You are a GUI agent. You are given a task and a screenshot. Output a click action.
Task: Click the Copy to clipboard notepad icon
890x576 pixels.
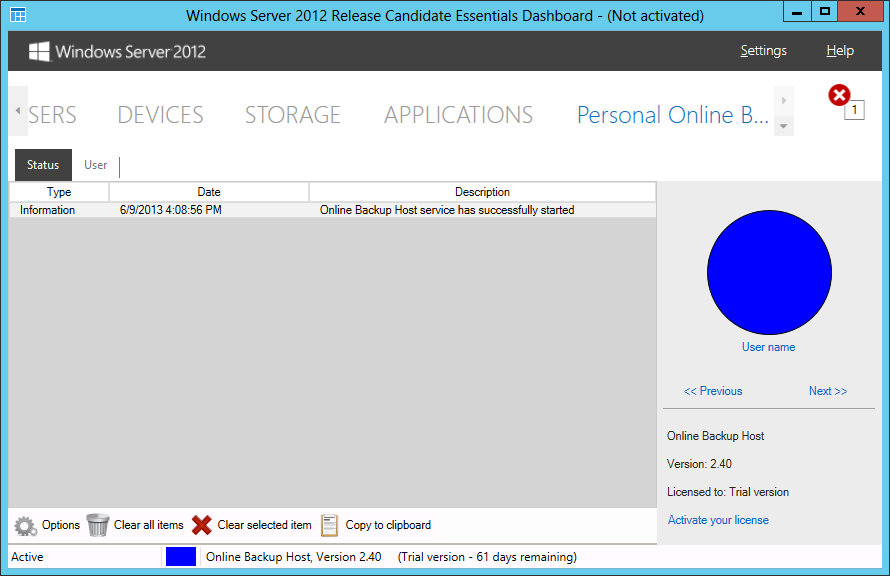(329, 525)
